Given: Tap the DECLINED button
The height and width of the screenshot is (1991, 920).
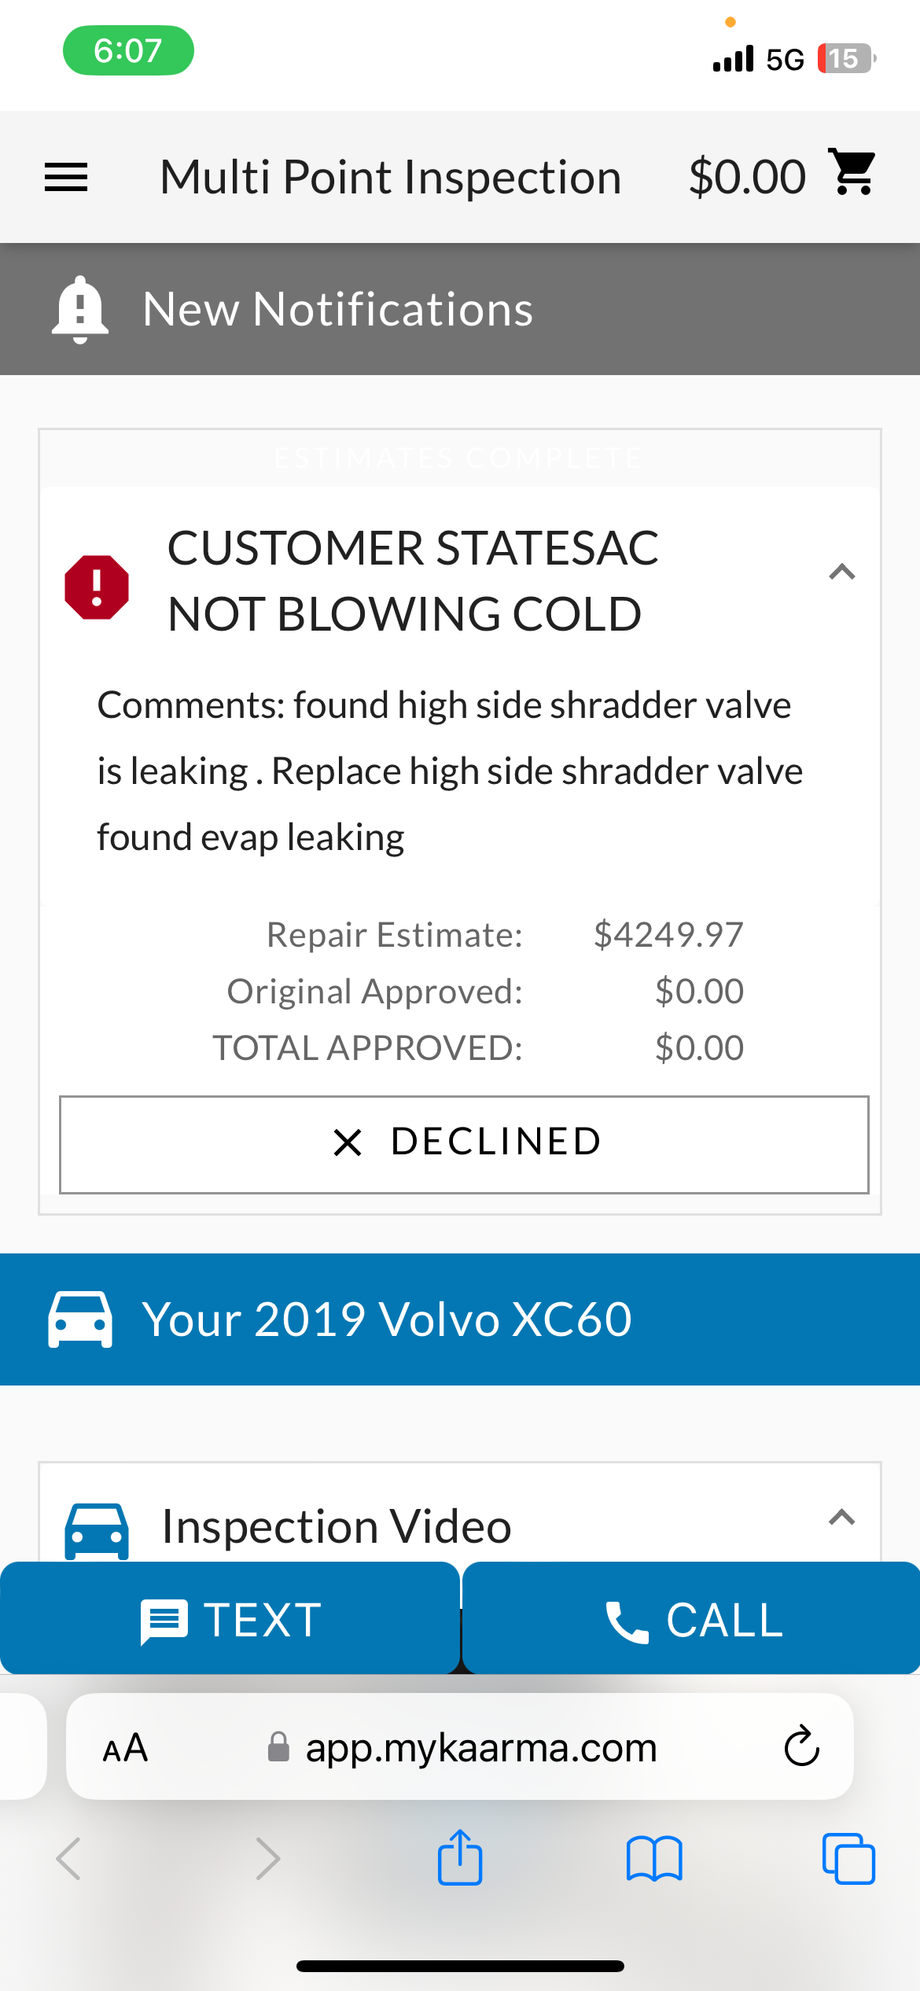Looking at the screenshot, I should [x=464, y=1144].
